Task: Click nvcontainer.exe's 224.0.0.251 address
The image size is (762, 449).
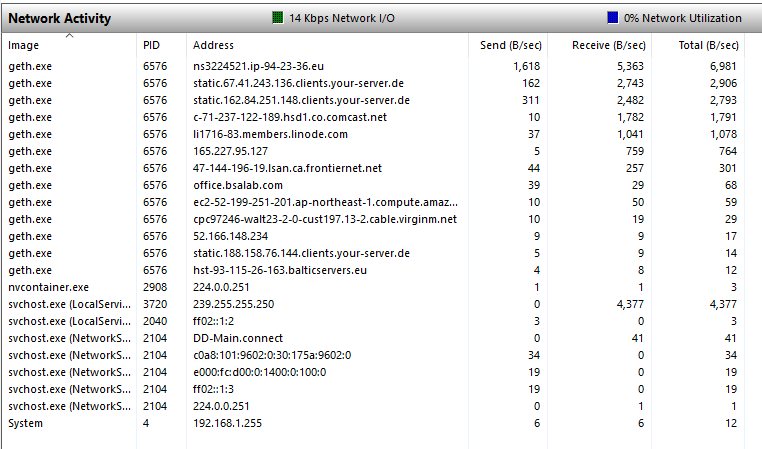Action: [x=221, y=287]
